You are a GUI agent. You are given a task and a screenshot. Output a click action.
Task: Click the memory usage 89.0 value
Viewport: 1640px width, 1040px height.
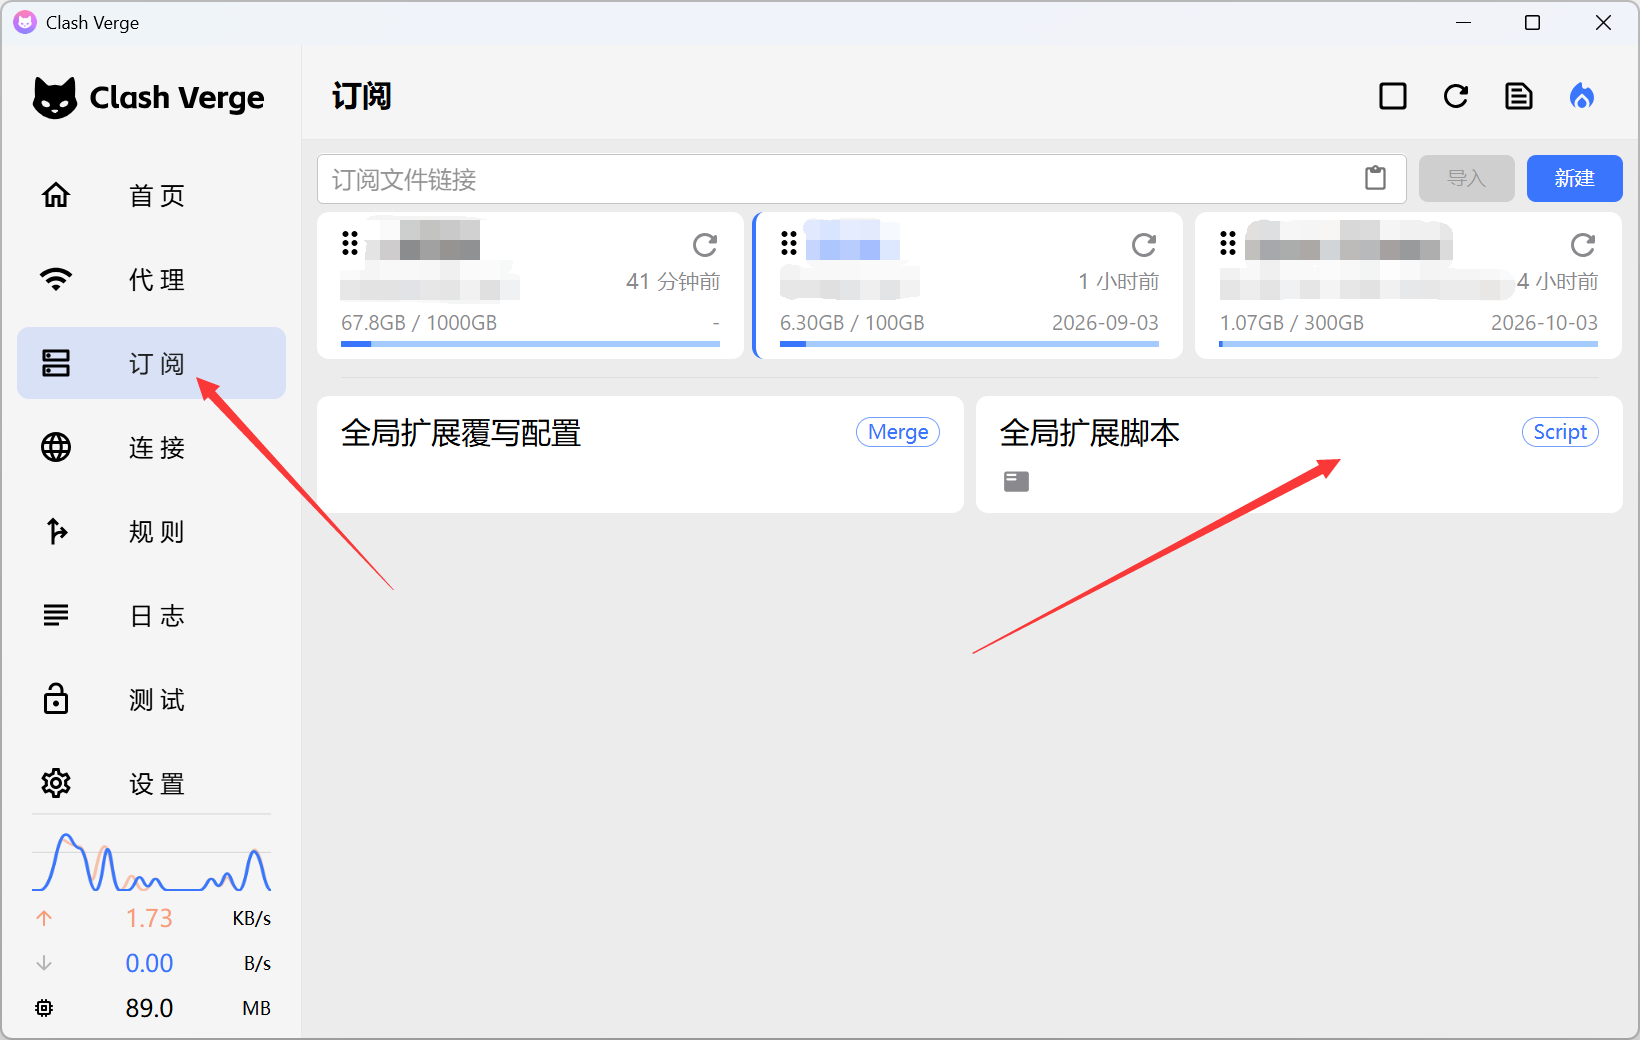pos(149,1008)
